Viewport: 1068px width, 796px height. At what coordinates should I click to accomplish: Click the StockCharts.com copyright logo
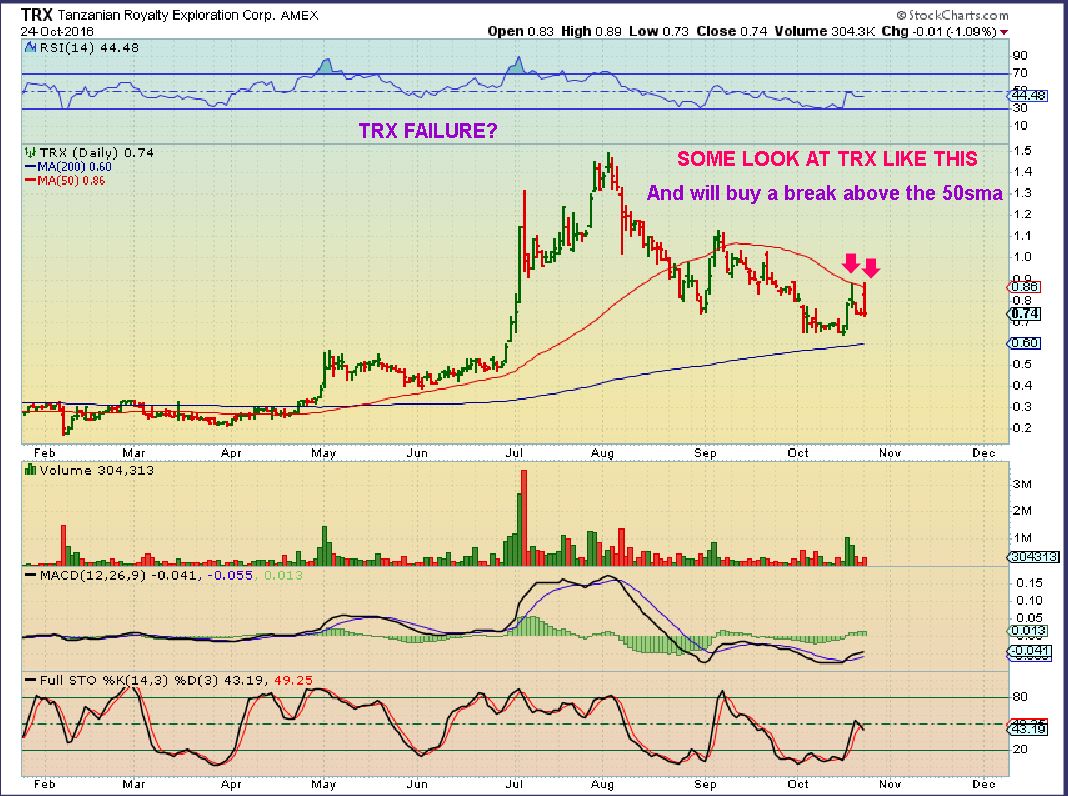tap(952, 14)
